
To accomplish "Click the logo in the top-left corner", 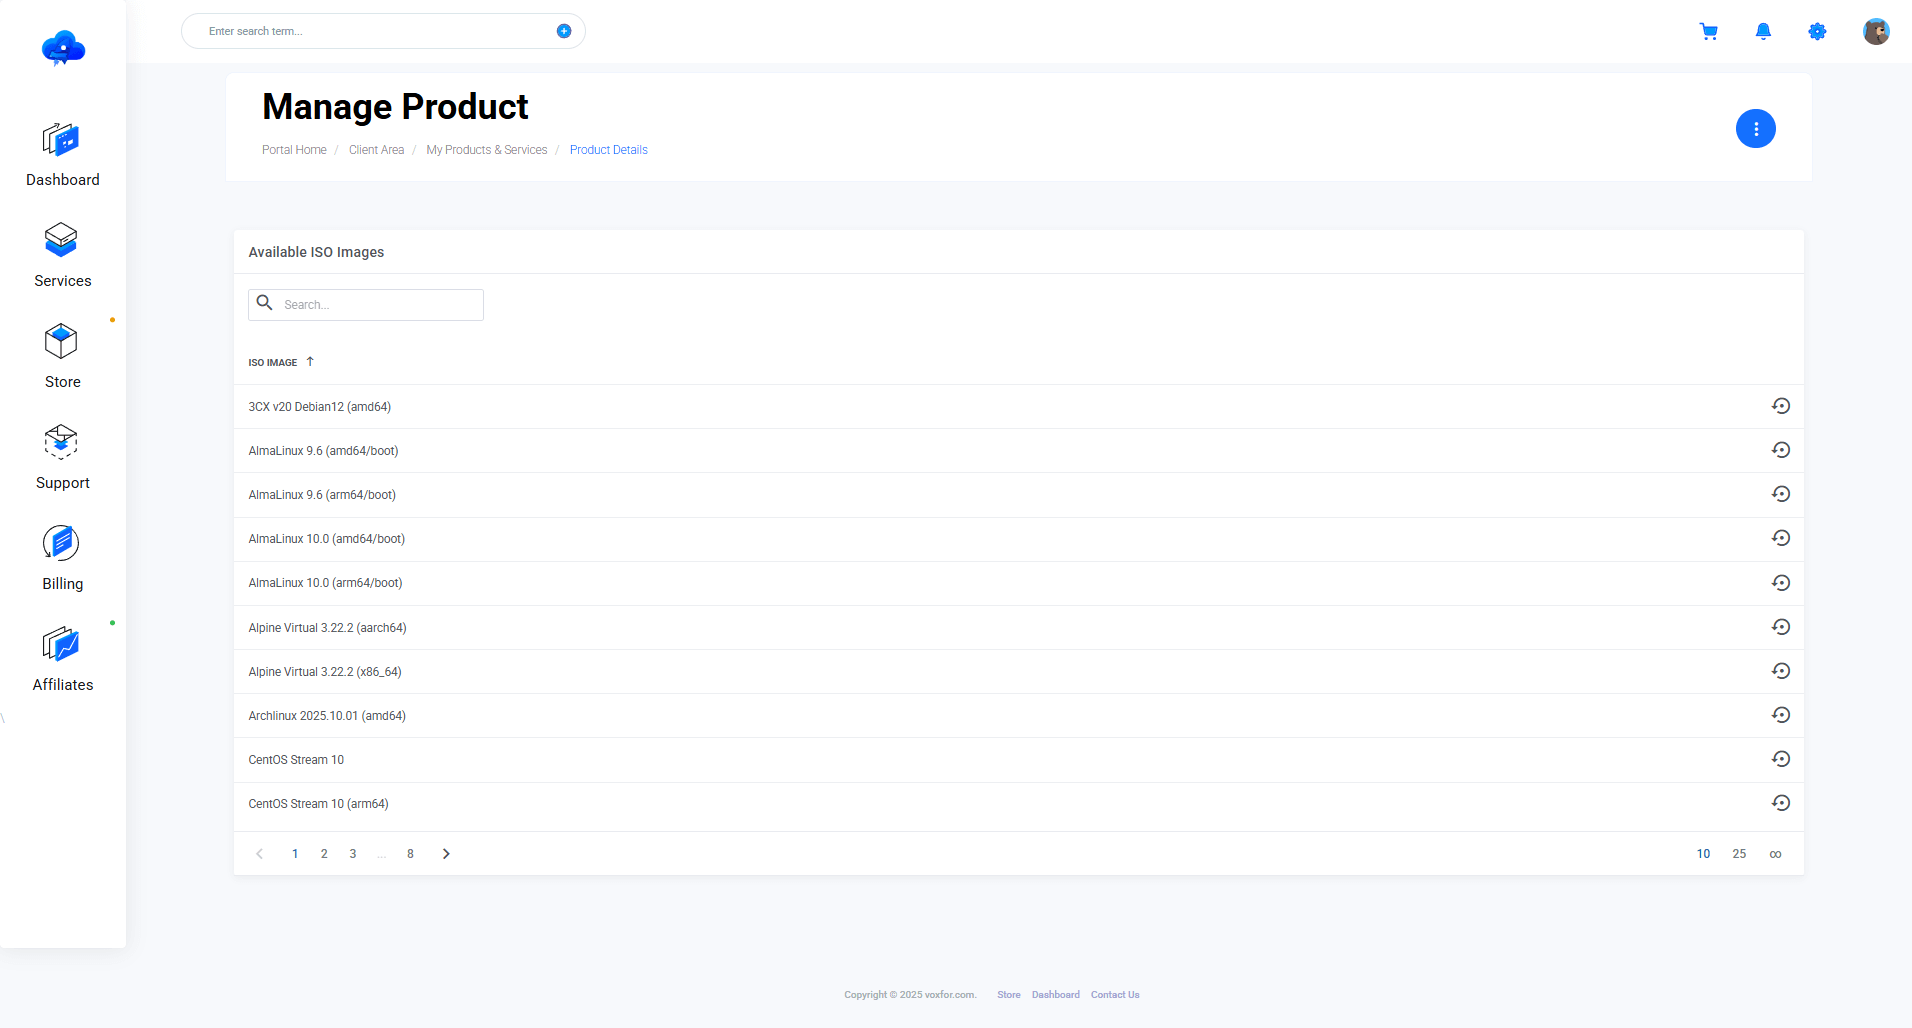I will pos(63,48).
